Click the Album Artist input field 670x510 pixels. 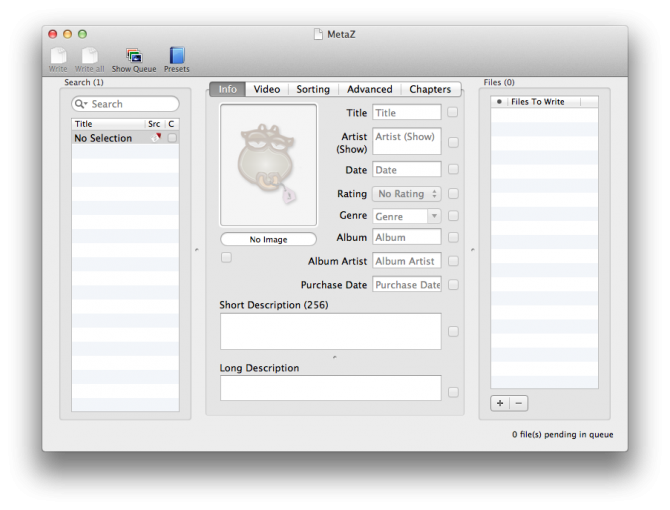point(407,261)
